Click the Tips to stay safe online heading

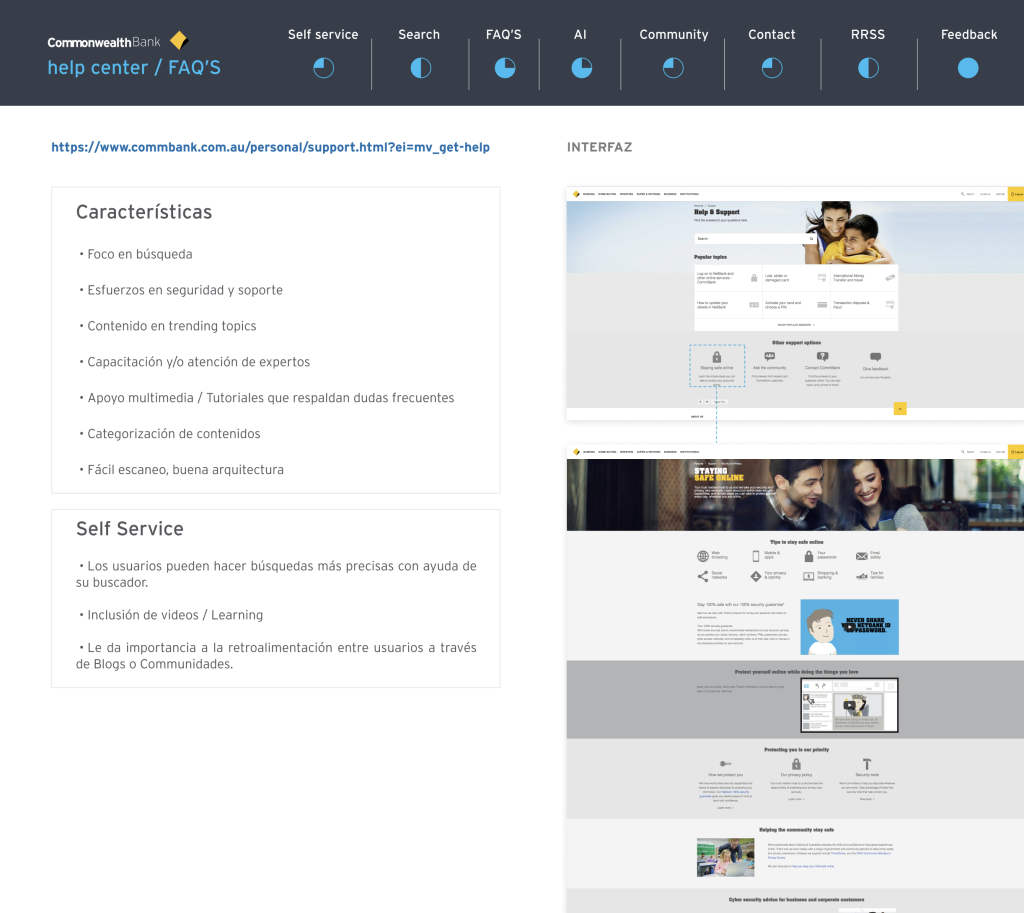(x=796, y=542)
